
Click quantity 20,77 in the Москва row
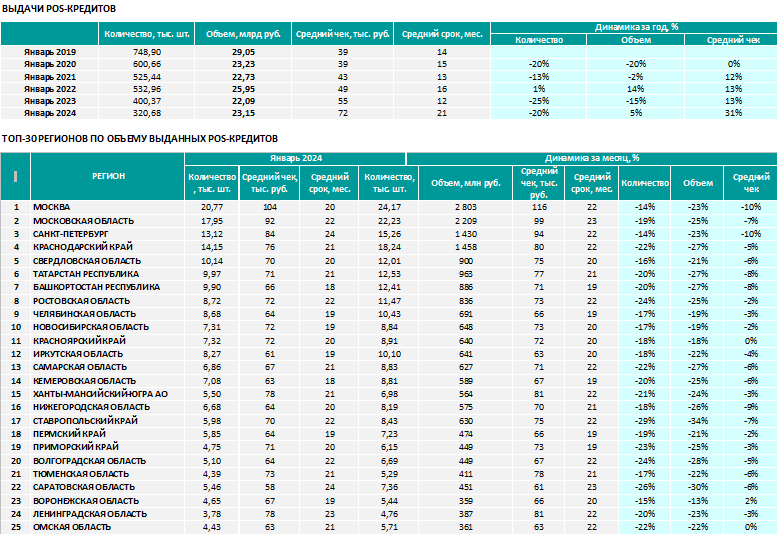[x=212, y=207]
